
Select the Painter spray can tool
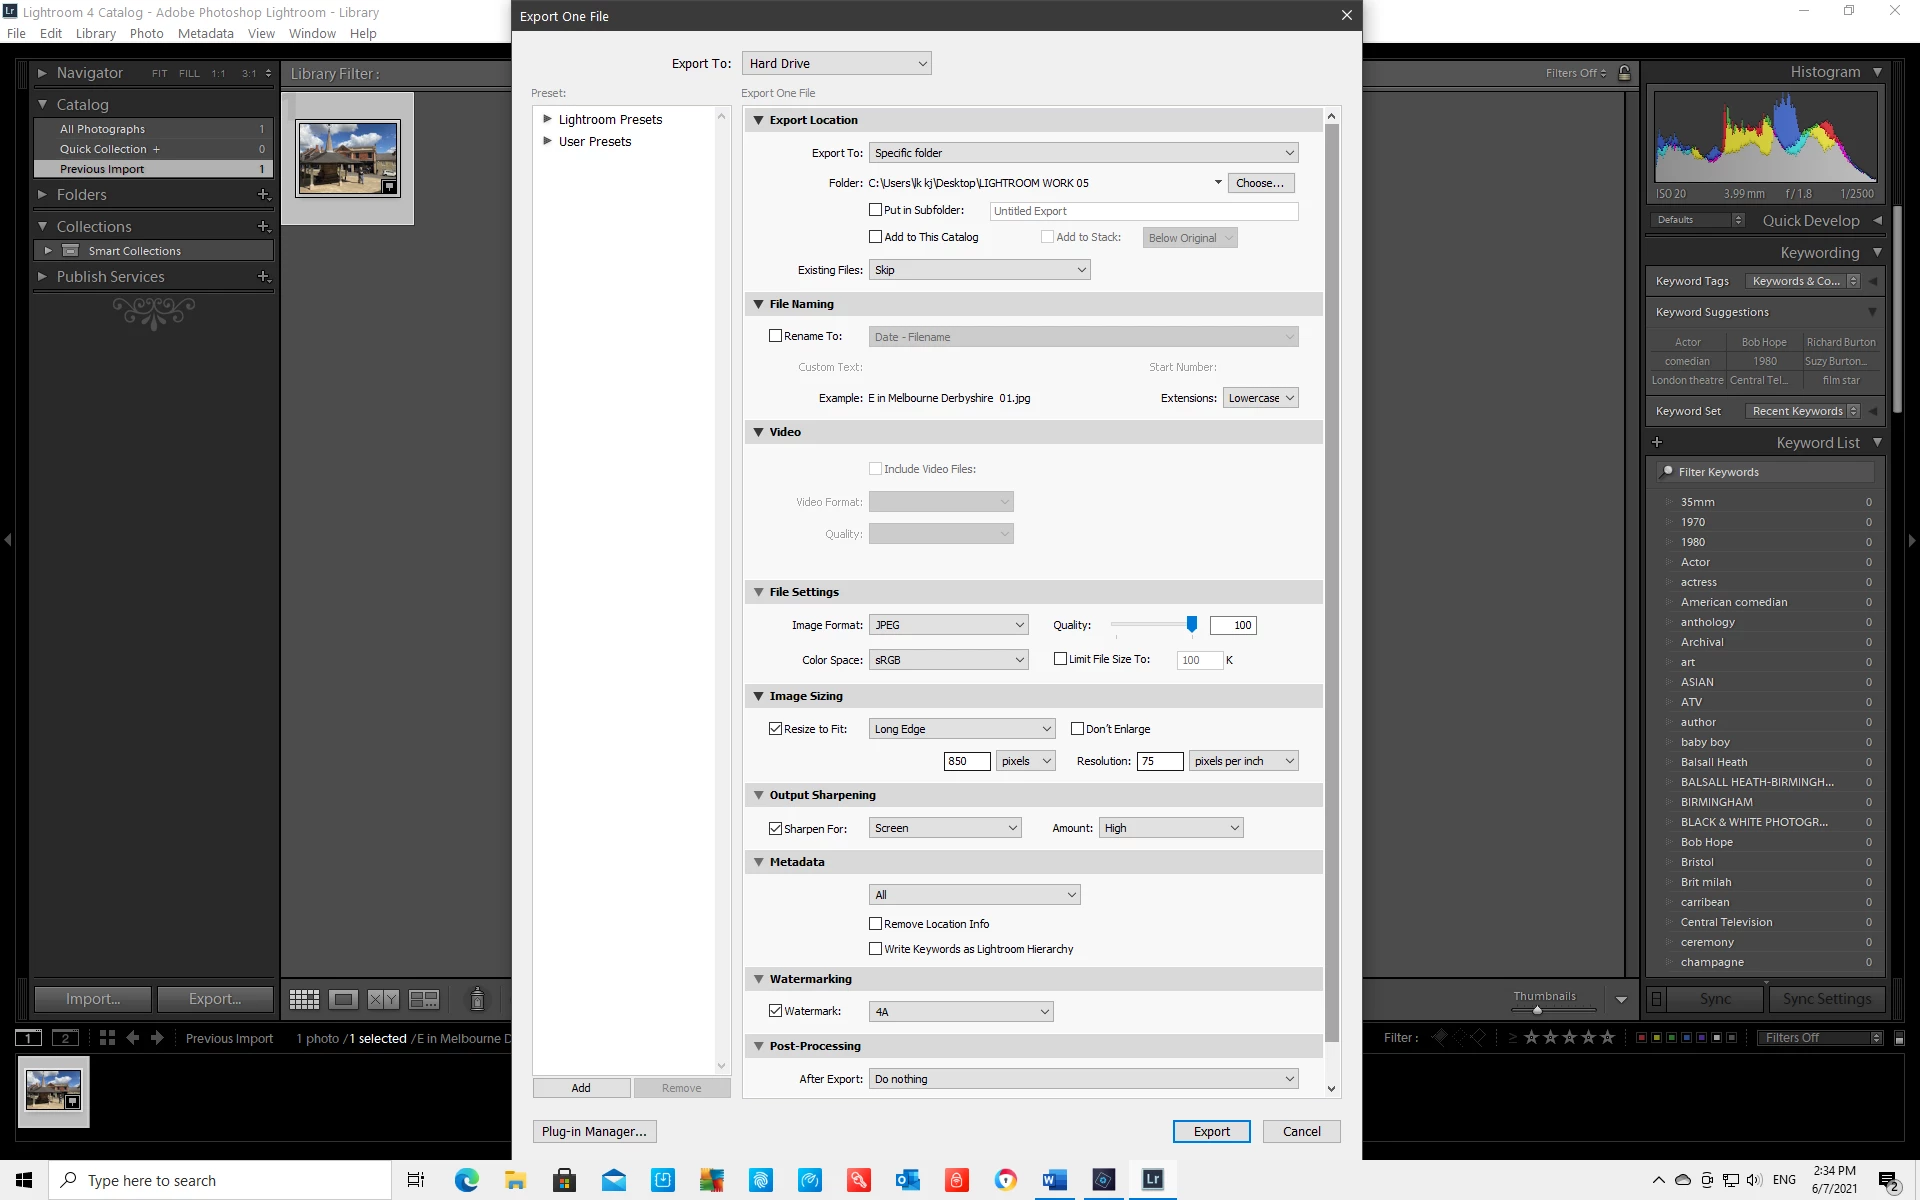477,999
